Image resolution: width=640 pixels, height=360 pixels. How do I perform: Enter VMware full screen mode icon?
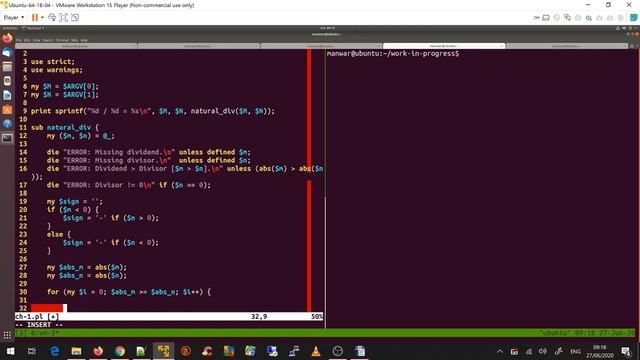[63, 18]
